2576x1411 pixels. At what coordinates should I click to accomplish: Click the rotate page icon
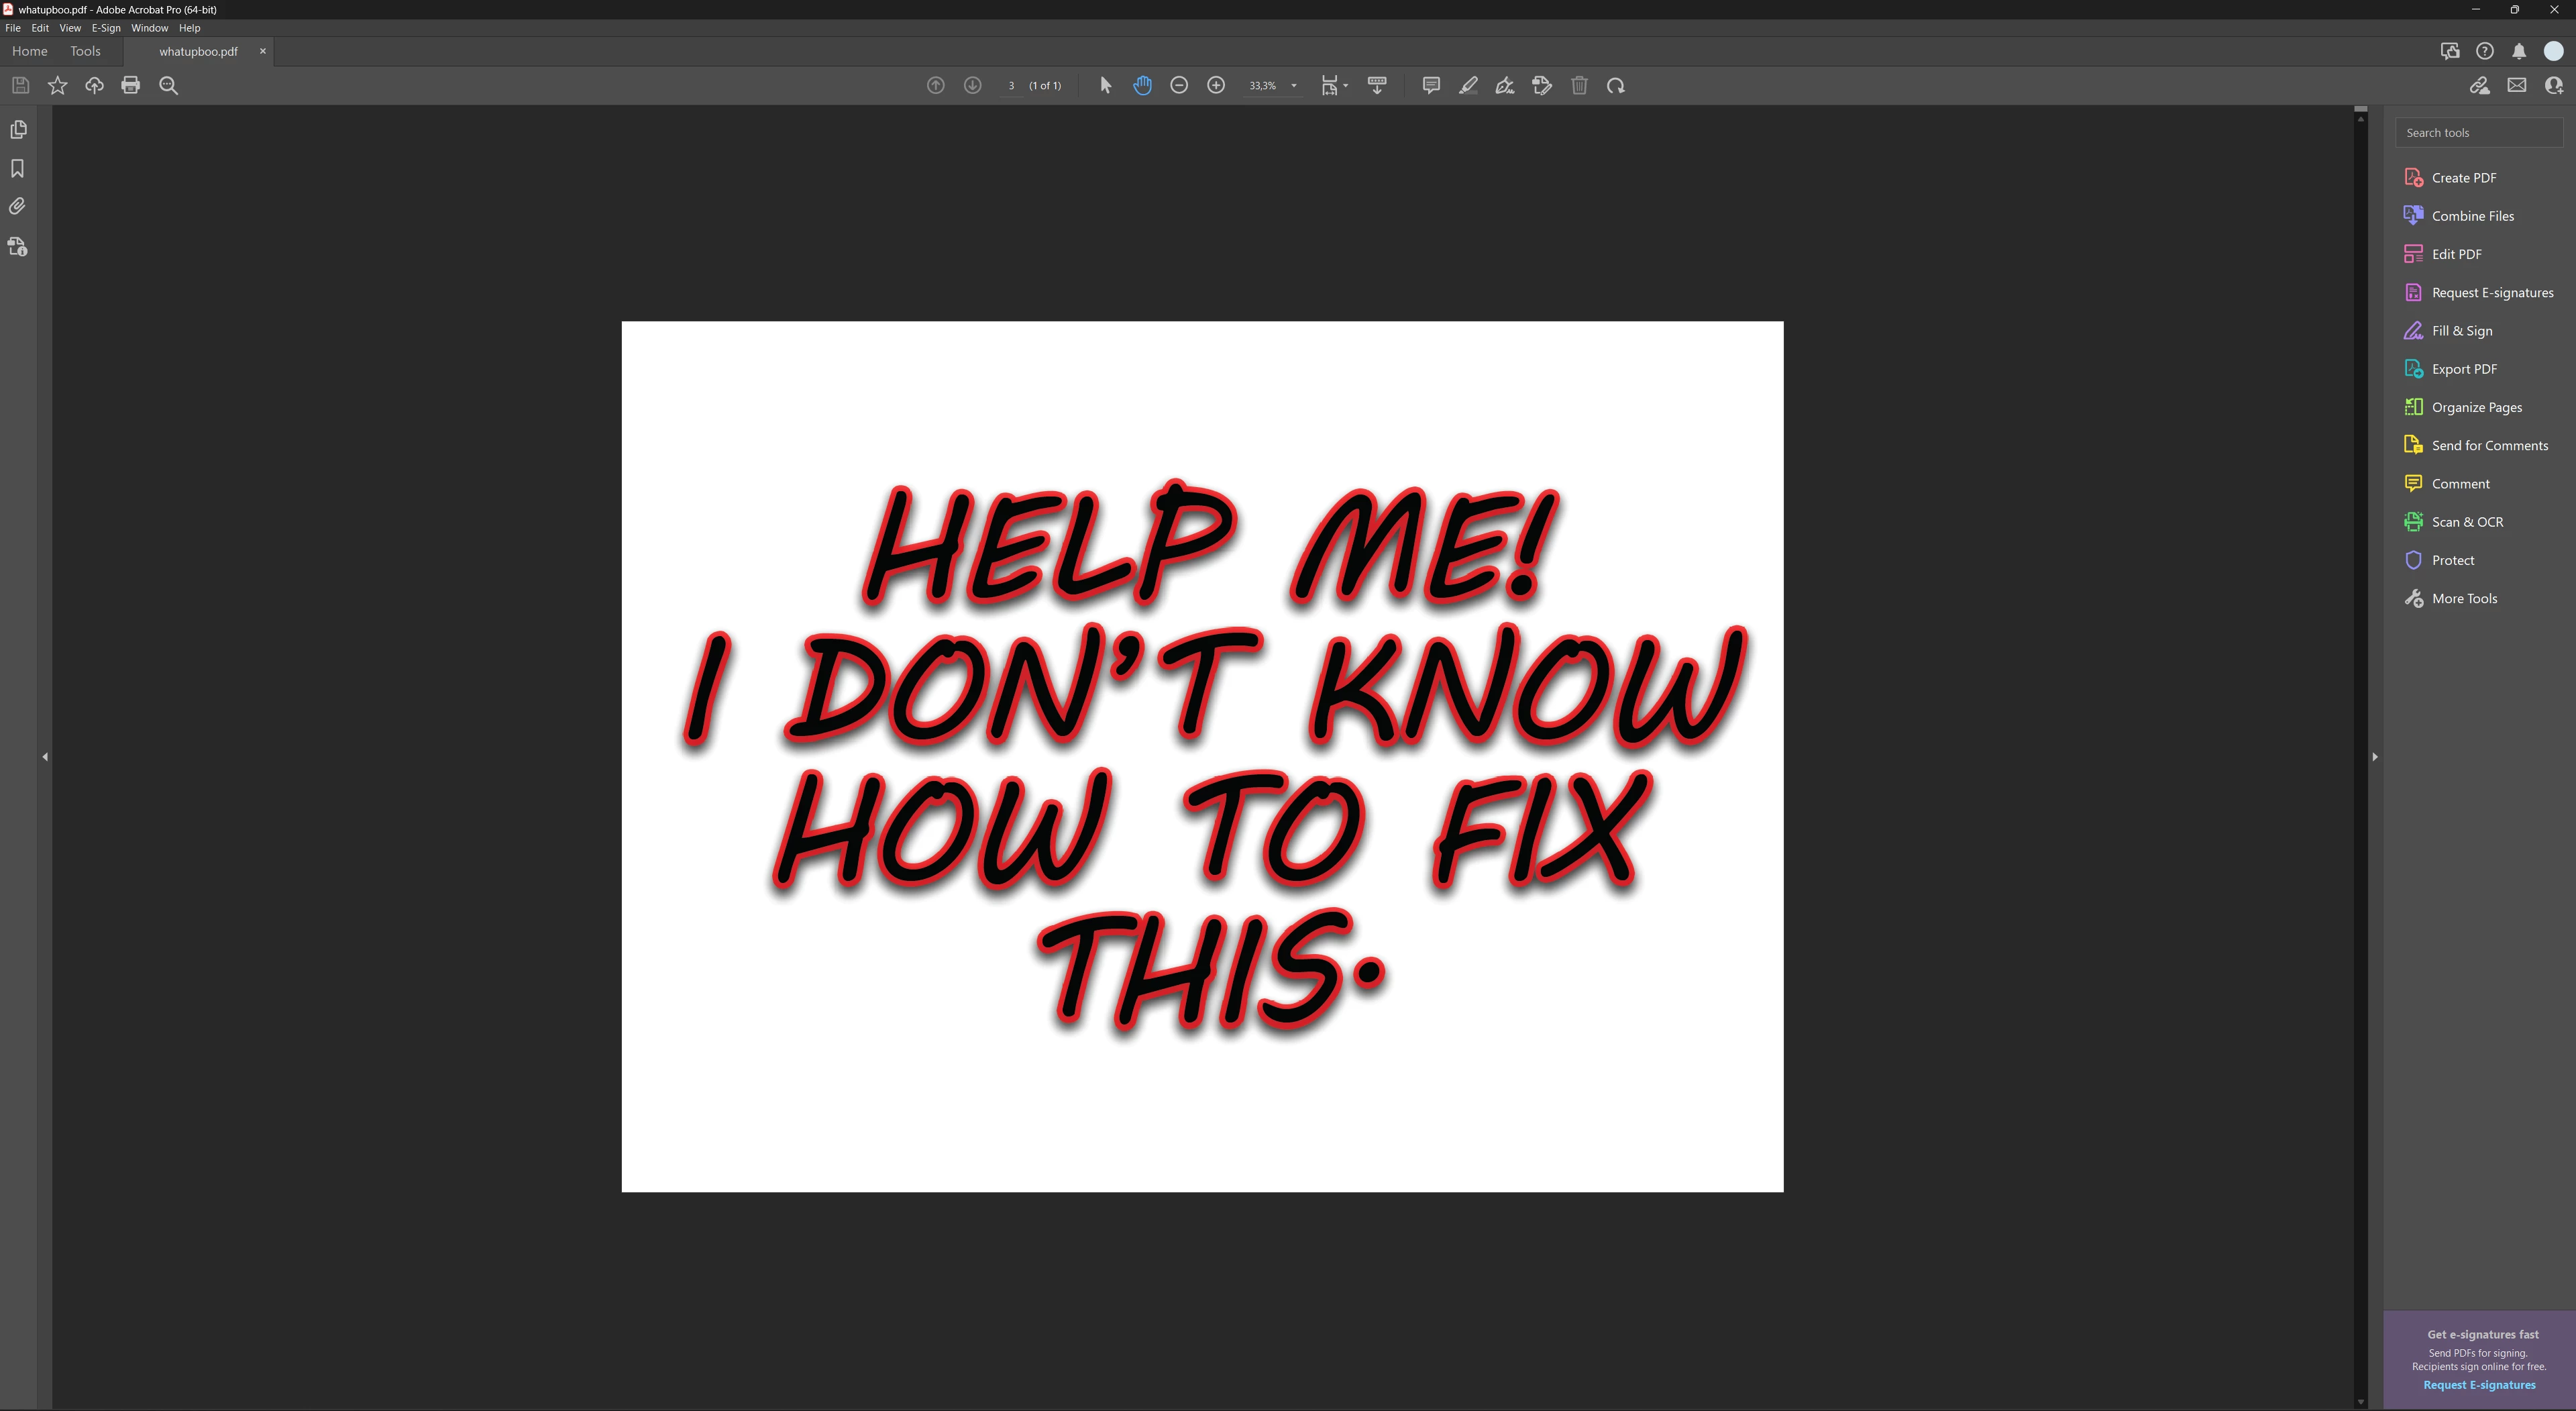coord(1615,86)
